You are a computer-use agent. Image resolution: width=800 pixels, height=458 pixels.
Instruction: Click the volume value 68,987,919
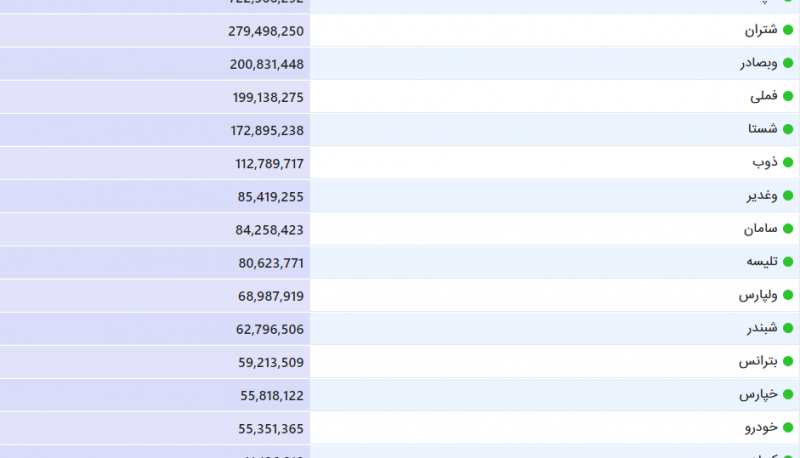coord(271,296)
